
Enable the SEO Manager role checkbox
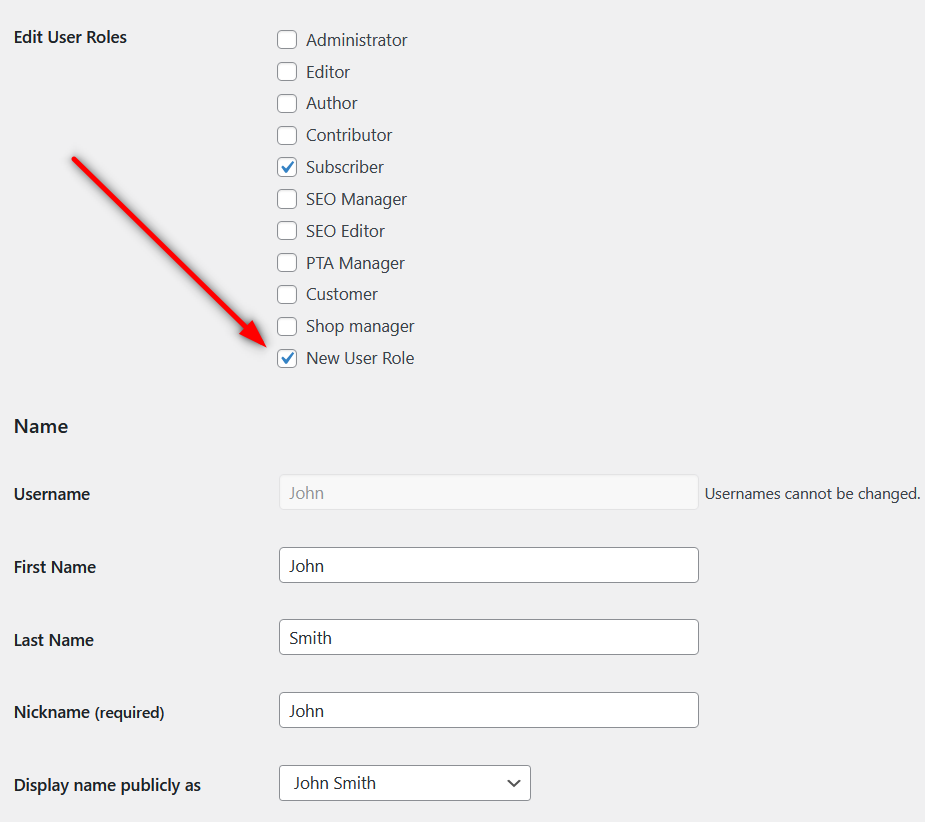coord(287,199)
